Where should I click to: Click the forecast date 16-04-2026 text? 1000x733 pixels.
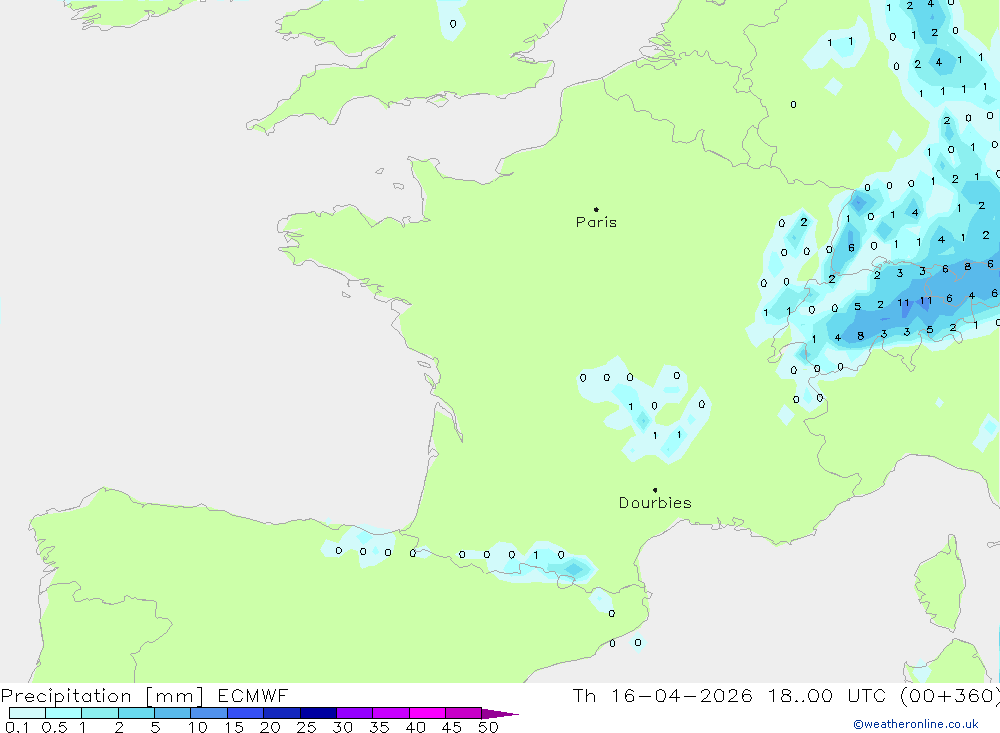(677, 696)
